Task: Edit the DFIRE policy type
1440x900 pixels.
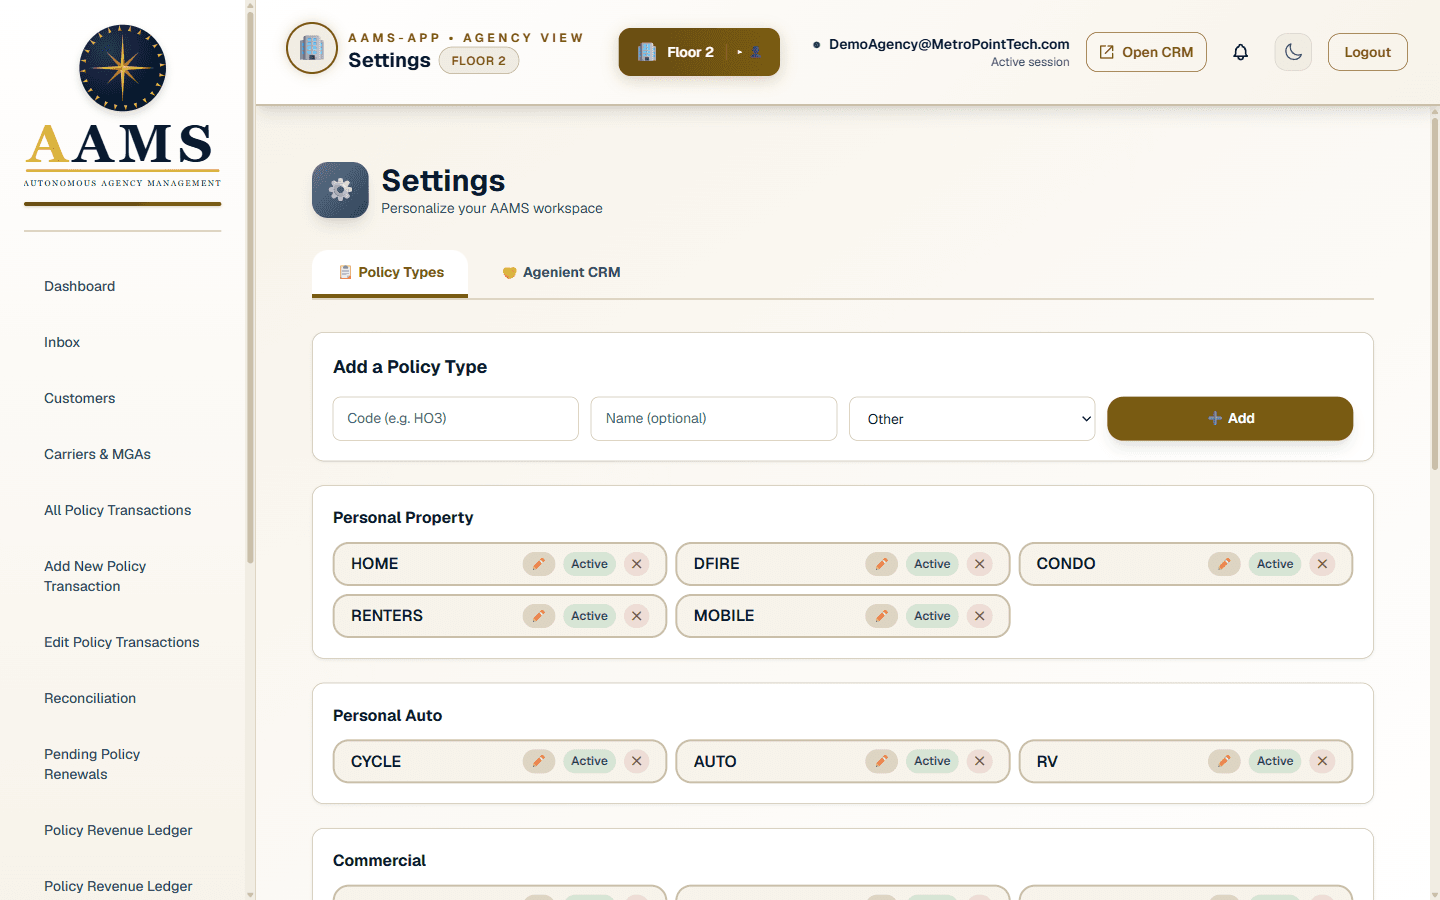Action: click(881, 564)
